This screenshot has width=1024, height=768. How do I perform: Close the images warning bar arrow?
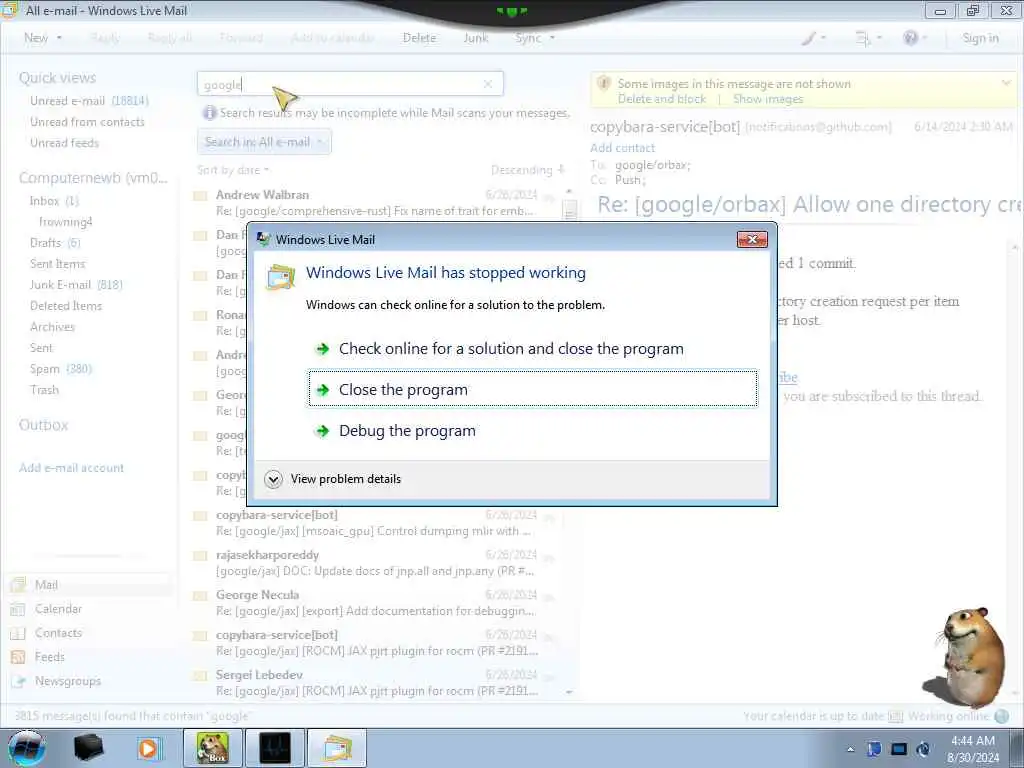pos(1006,83)
